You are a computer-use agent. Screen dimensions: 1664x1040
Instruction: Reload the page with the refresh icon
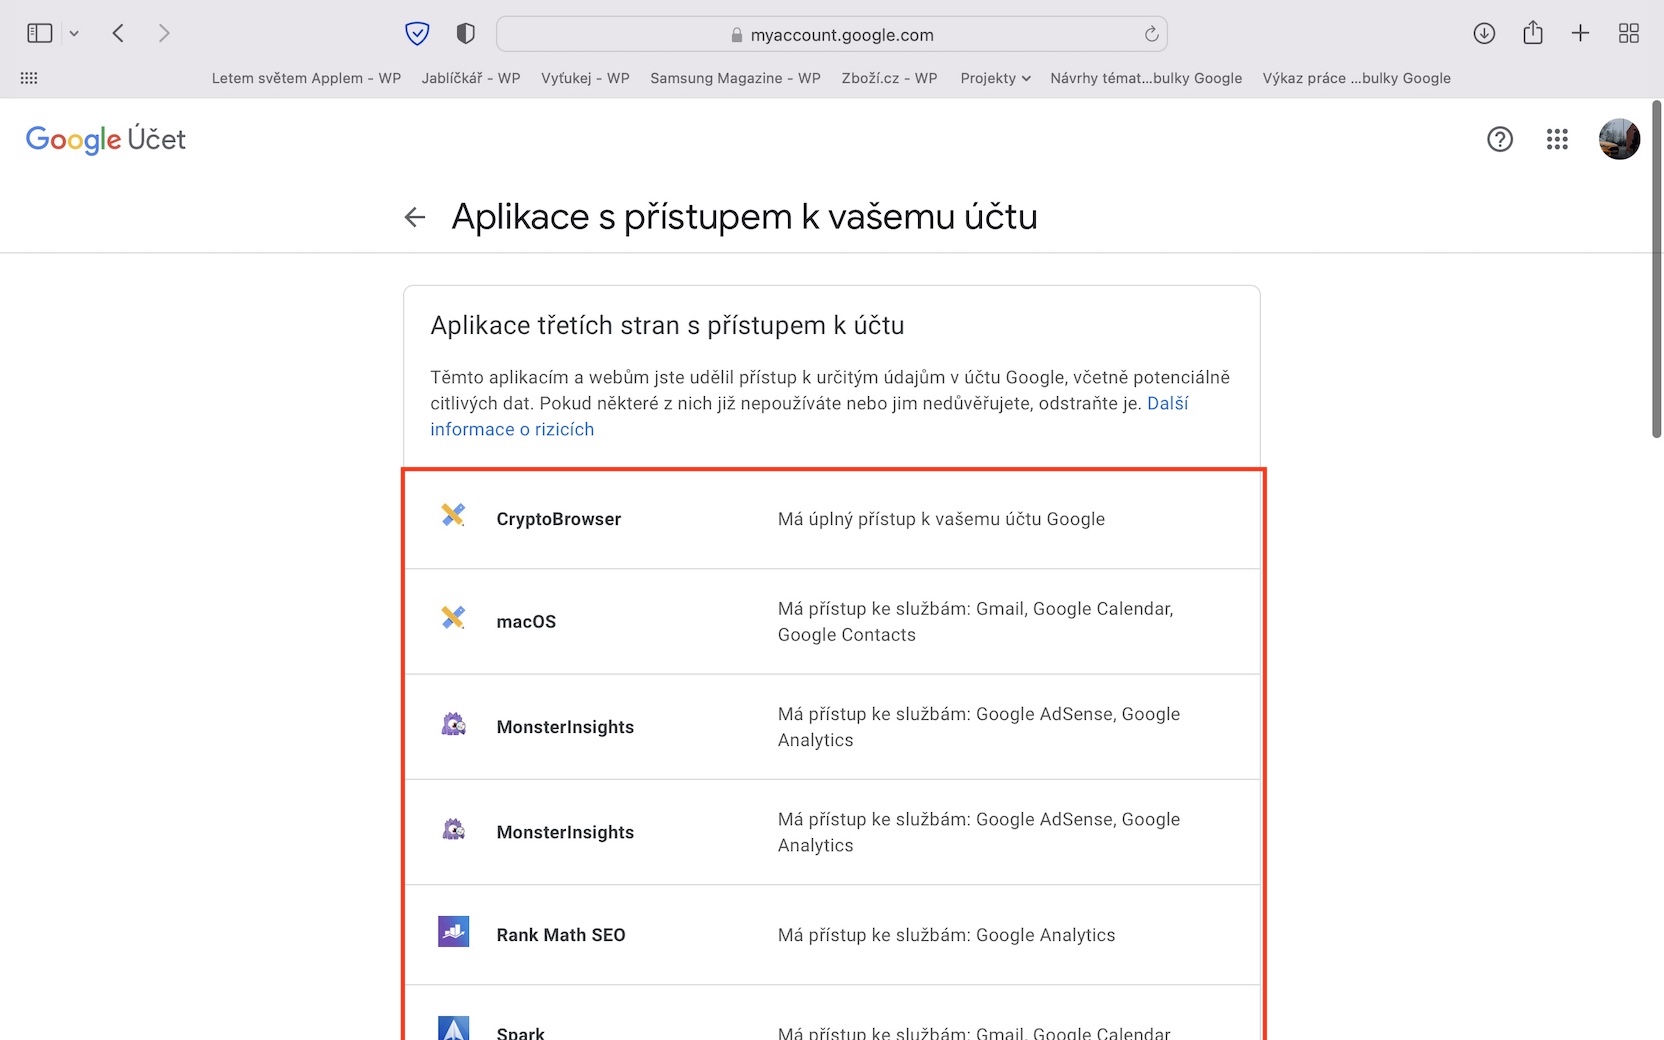point(1151,34)
